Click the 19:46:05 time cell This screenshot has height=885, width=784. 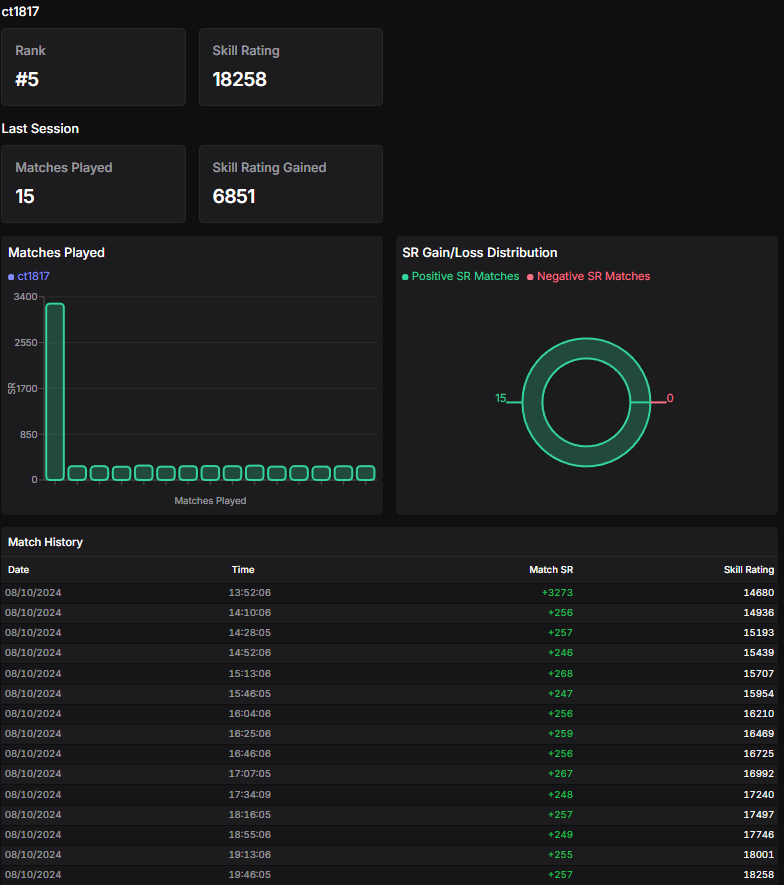click(249, 875)
